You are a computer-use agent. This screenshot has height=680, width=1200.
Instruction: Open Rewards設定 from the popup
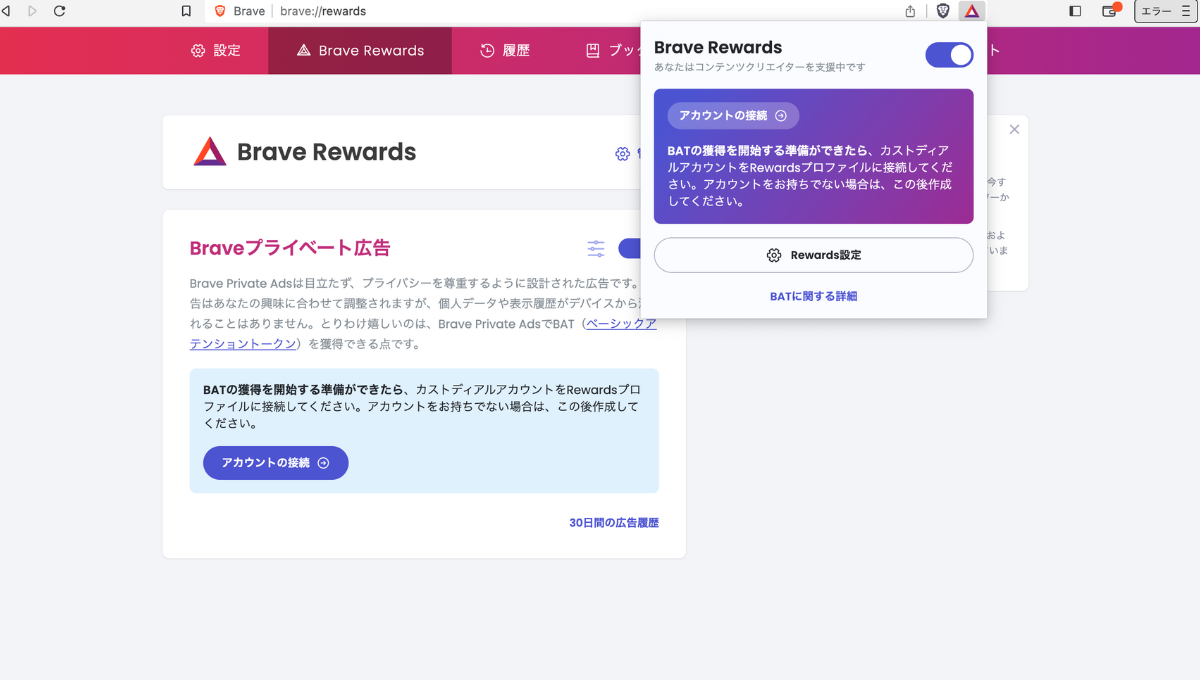coord(813,255)
